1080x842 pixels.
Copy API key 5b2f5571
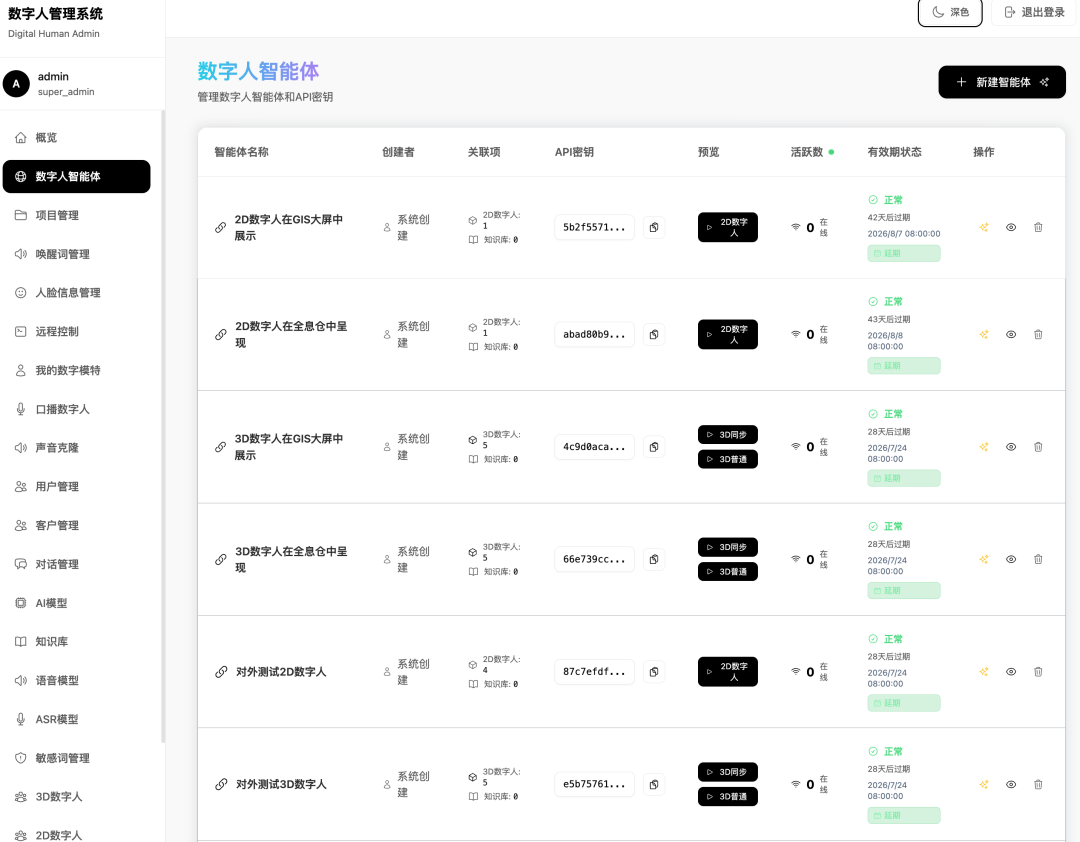pyautogui.click(x=654, y=227)
